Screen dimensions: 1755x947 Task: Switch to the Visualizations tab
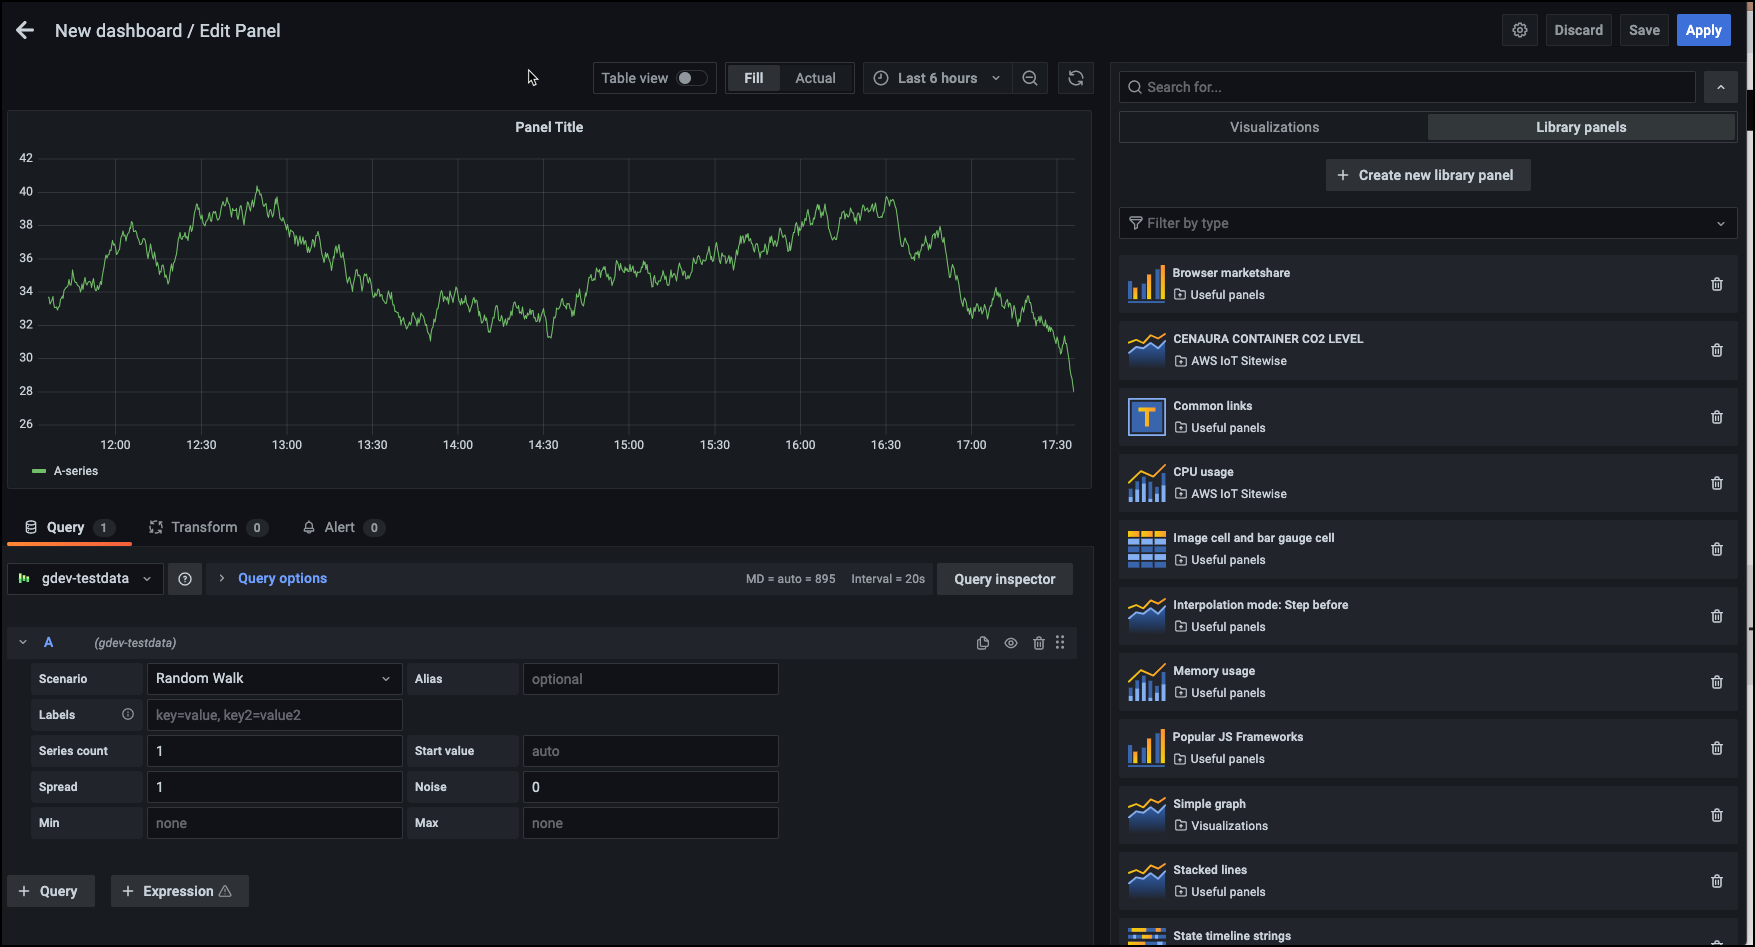pyautogui.click(x=1273, y=127)
